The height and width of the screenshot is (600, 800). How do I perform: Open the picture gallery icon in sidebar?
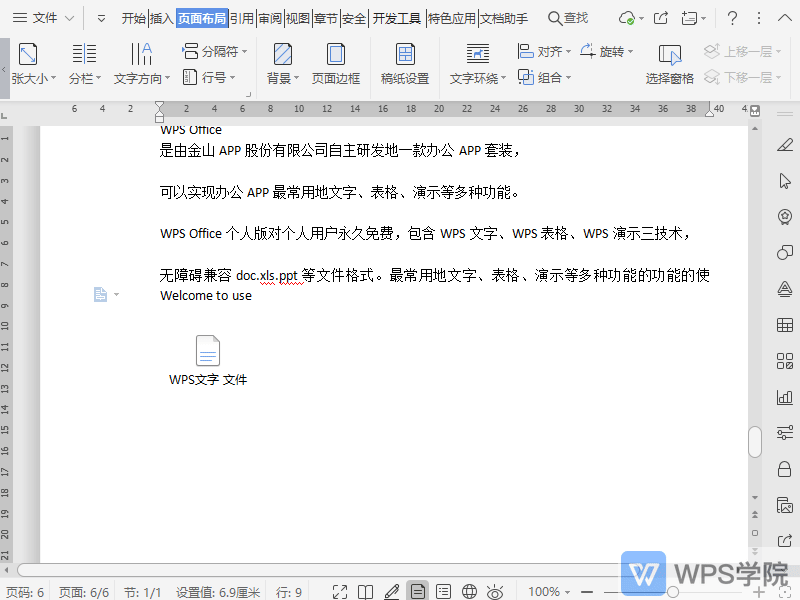point(785,505)
